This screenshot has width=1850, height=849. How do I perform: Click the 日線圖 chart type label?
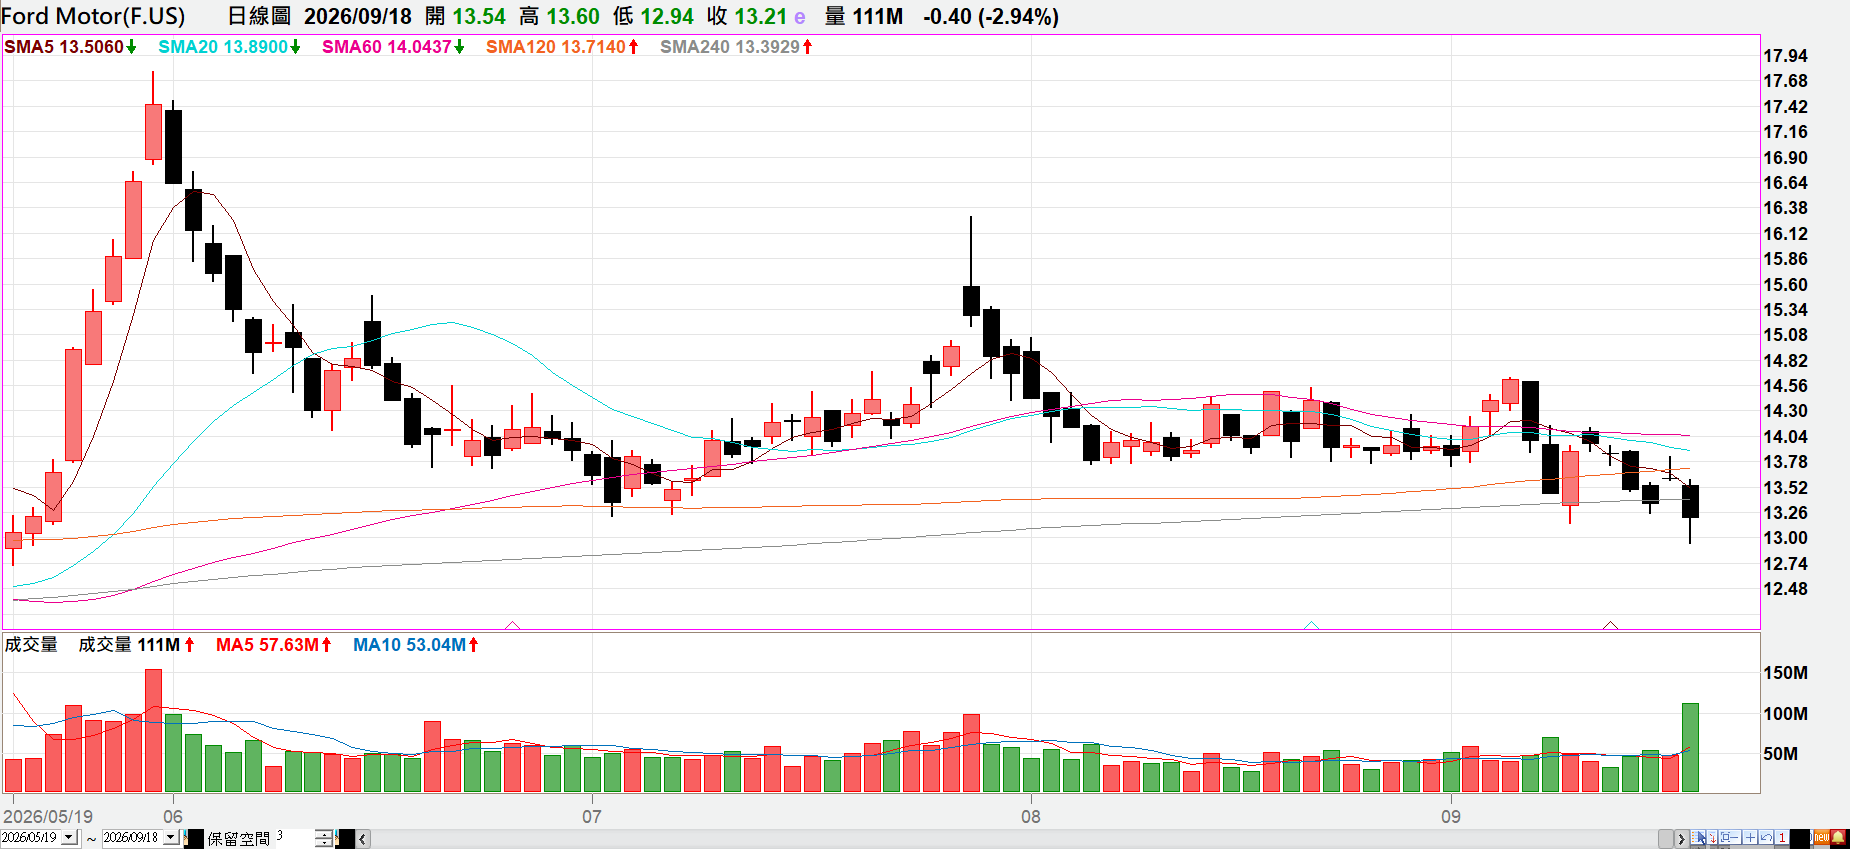click(x=259, y=16)
